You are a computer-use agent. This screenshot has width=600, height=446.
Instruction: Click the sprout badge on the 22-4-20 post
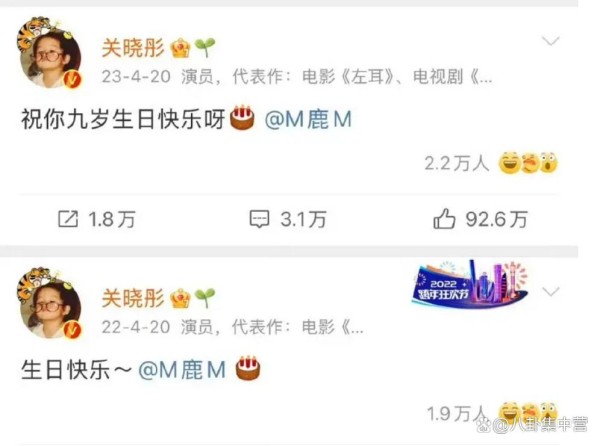point(205,298)
